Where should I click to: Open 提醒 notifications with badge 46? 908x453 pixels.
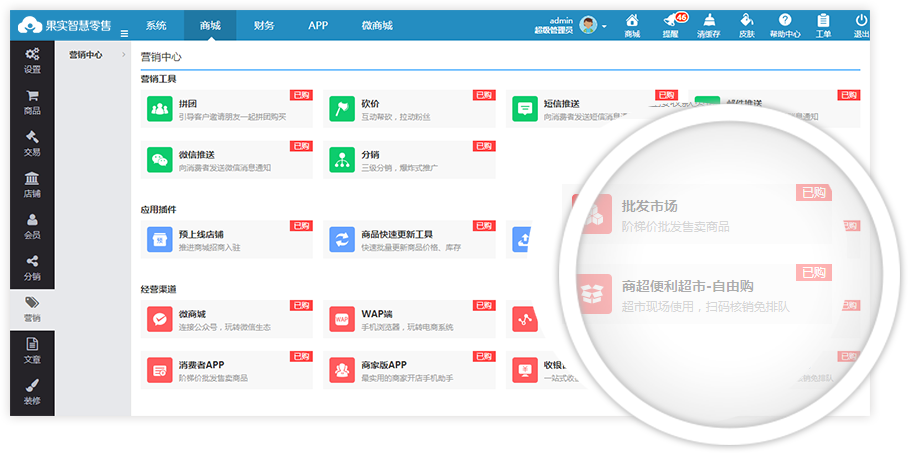pos(671,26)
